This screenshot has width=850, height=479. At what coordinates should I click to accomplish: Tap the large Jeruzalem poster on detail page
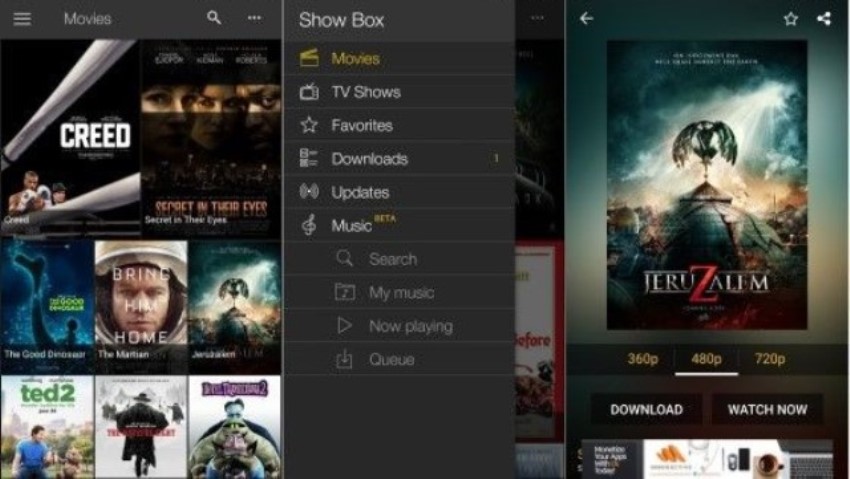[706, 185]
